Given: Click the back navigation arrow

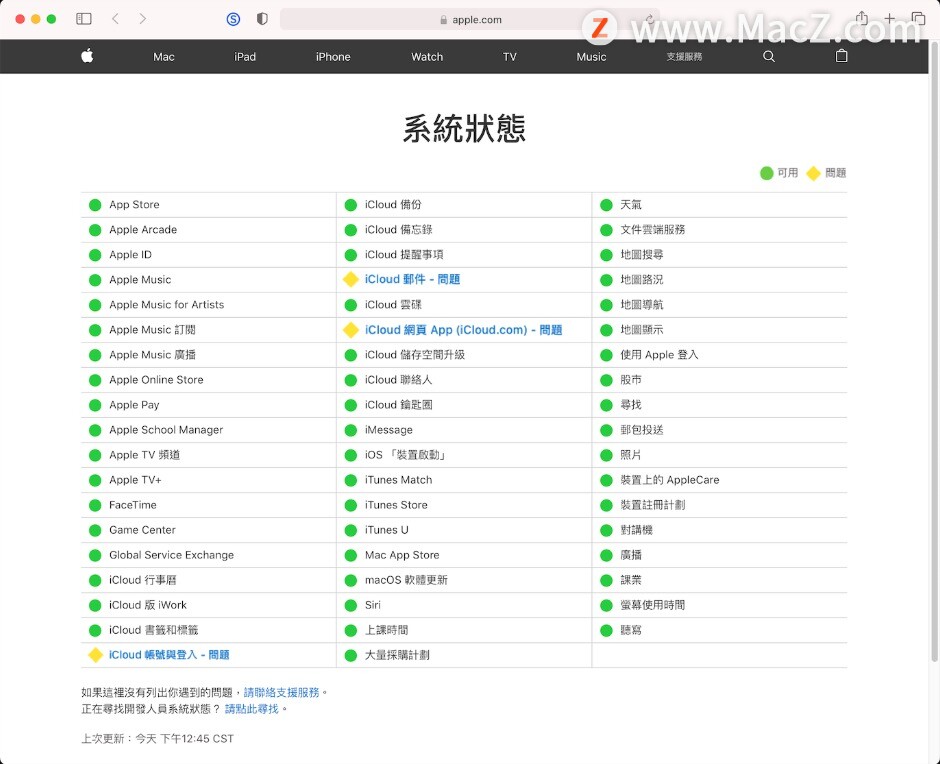Looking at the screenshot, I should (115, 18).
